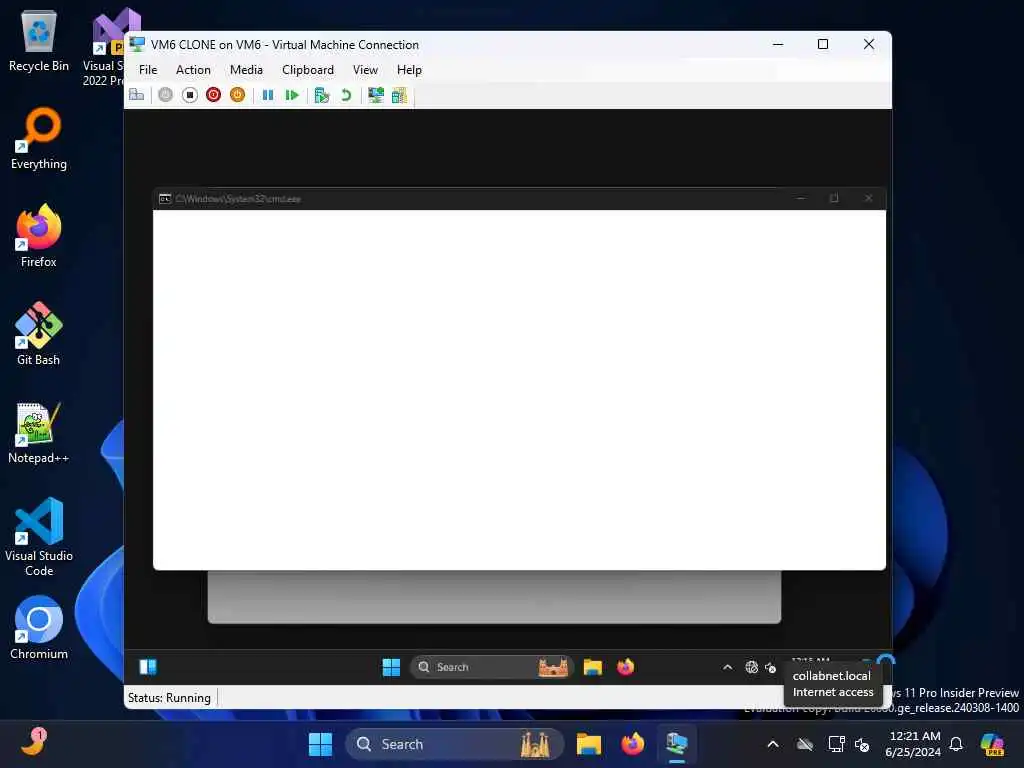Select the Everything desktop shortcut
Image resolution: width=1024 pixels, height=768 pixels.
pos(39,138)
